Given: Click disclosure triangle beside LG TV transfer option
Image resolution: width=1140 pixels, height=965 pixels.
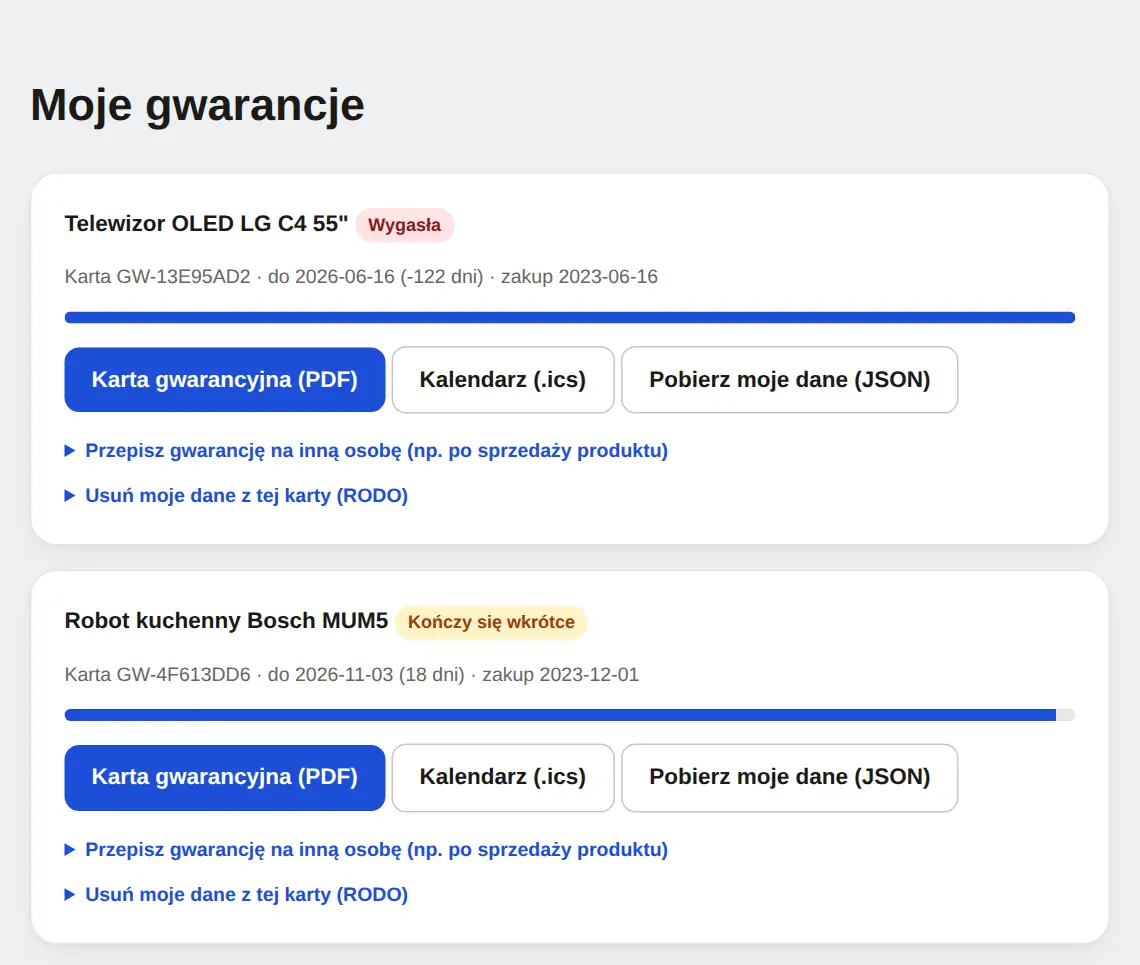Looking at the screenshot, I should [x=70, y=451].
